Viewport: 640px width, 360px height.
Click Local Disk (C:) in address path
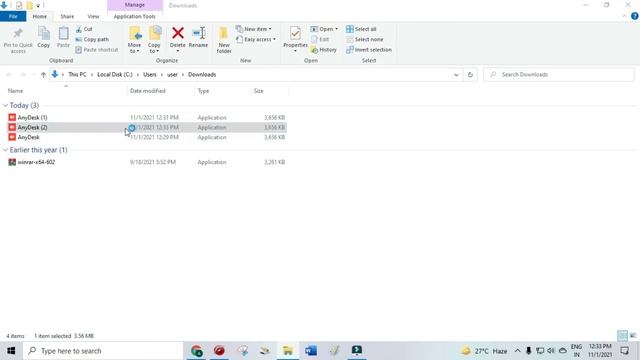[115, 75]
